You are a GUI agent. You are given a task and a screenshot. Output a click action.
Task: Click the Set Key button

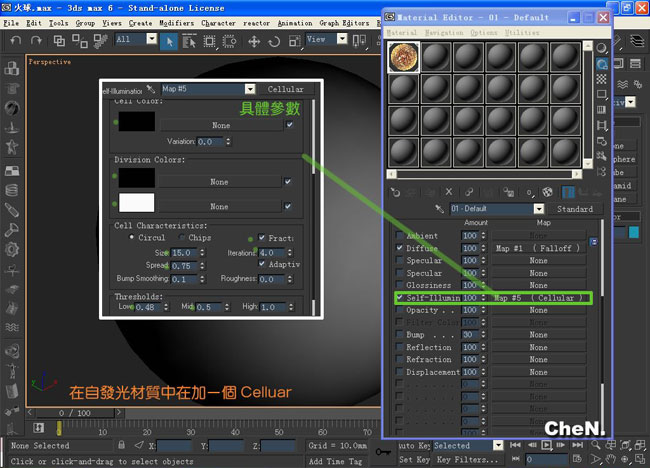(x=415, y=459)
